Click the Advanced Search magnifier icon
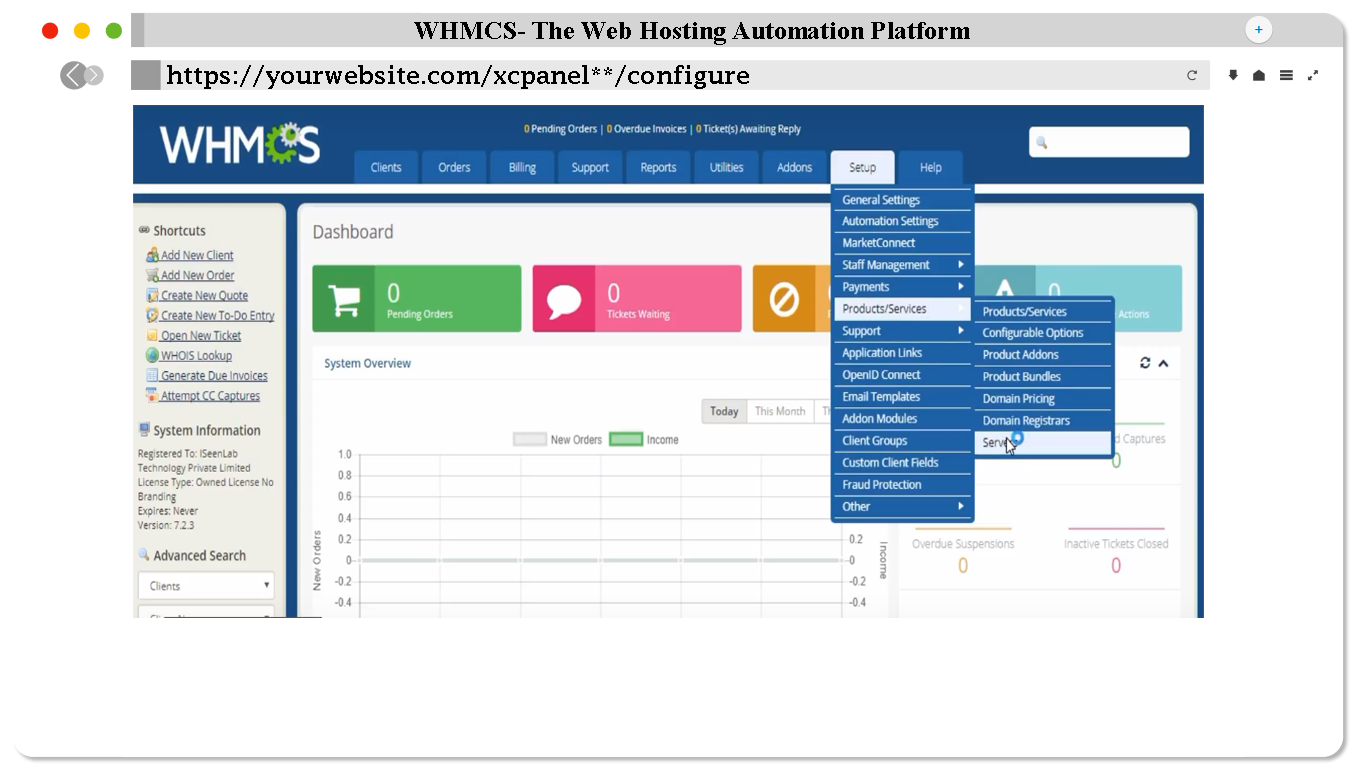The height and width of the screenshot is (769, 1362). pyautogui.click(x=144, y=555)
